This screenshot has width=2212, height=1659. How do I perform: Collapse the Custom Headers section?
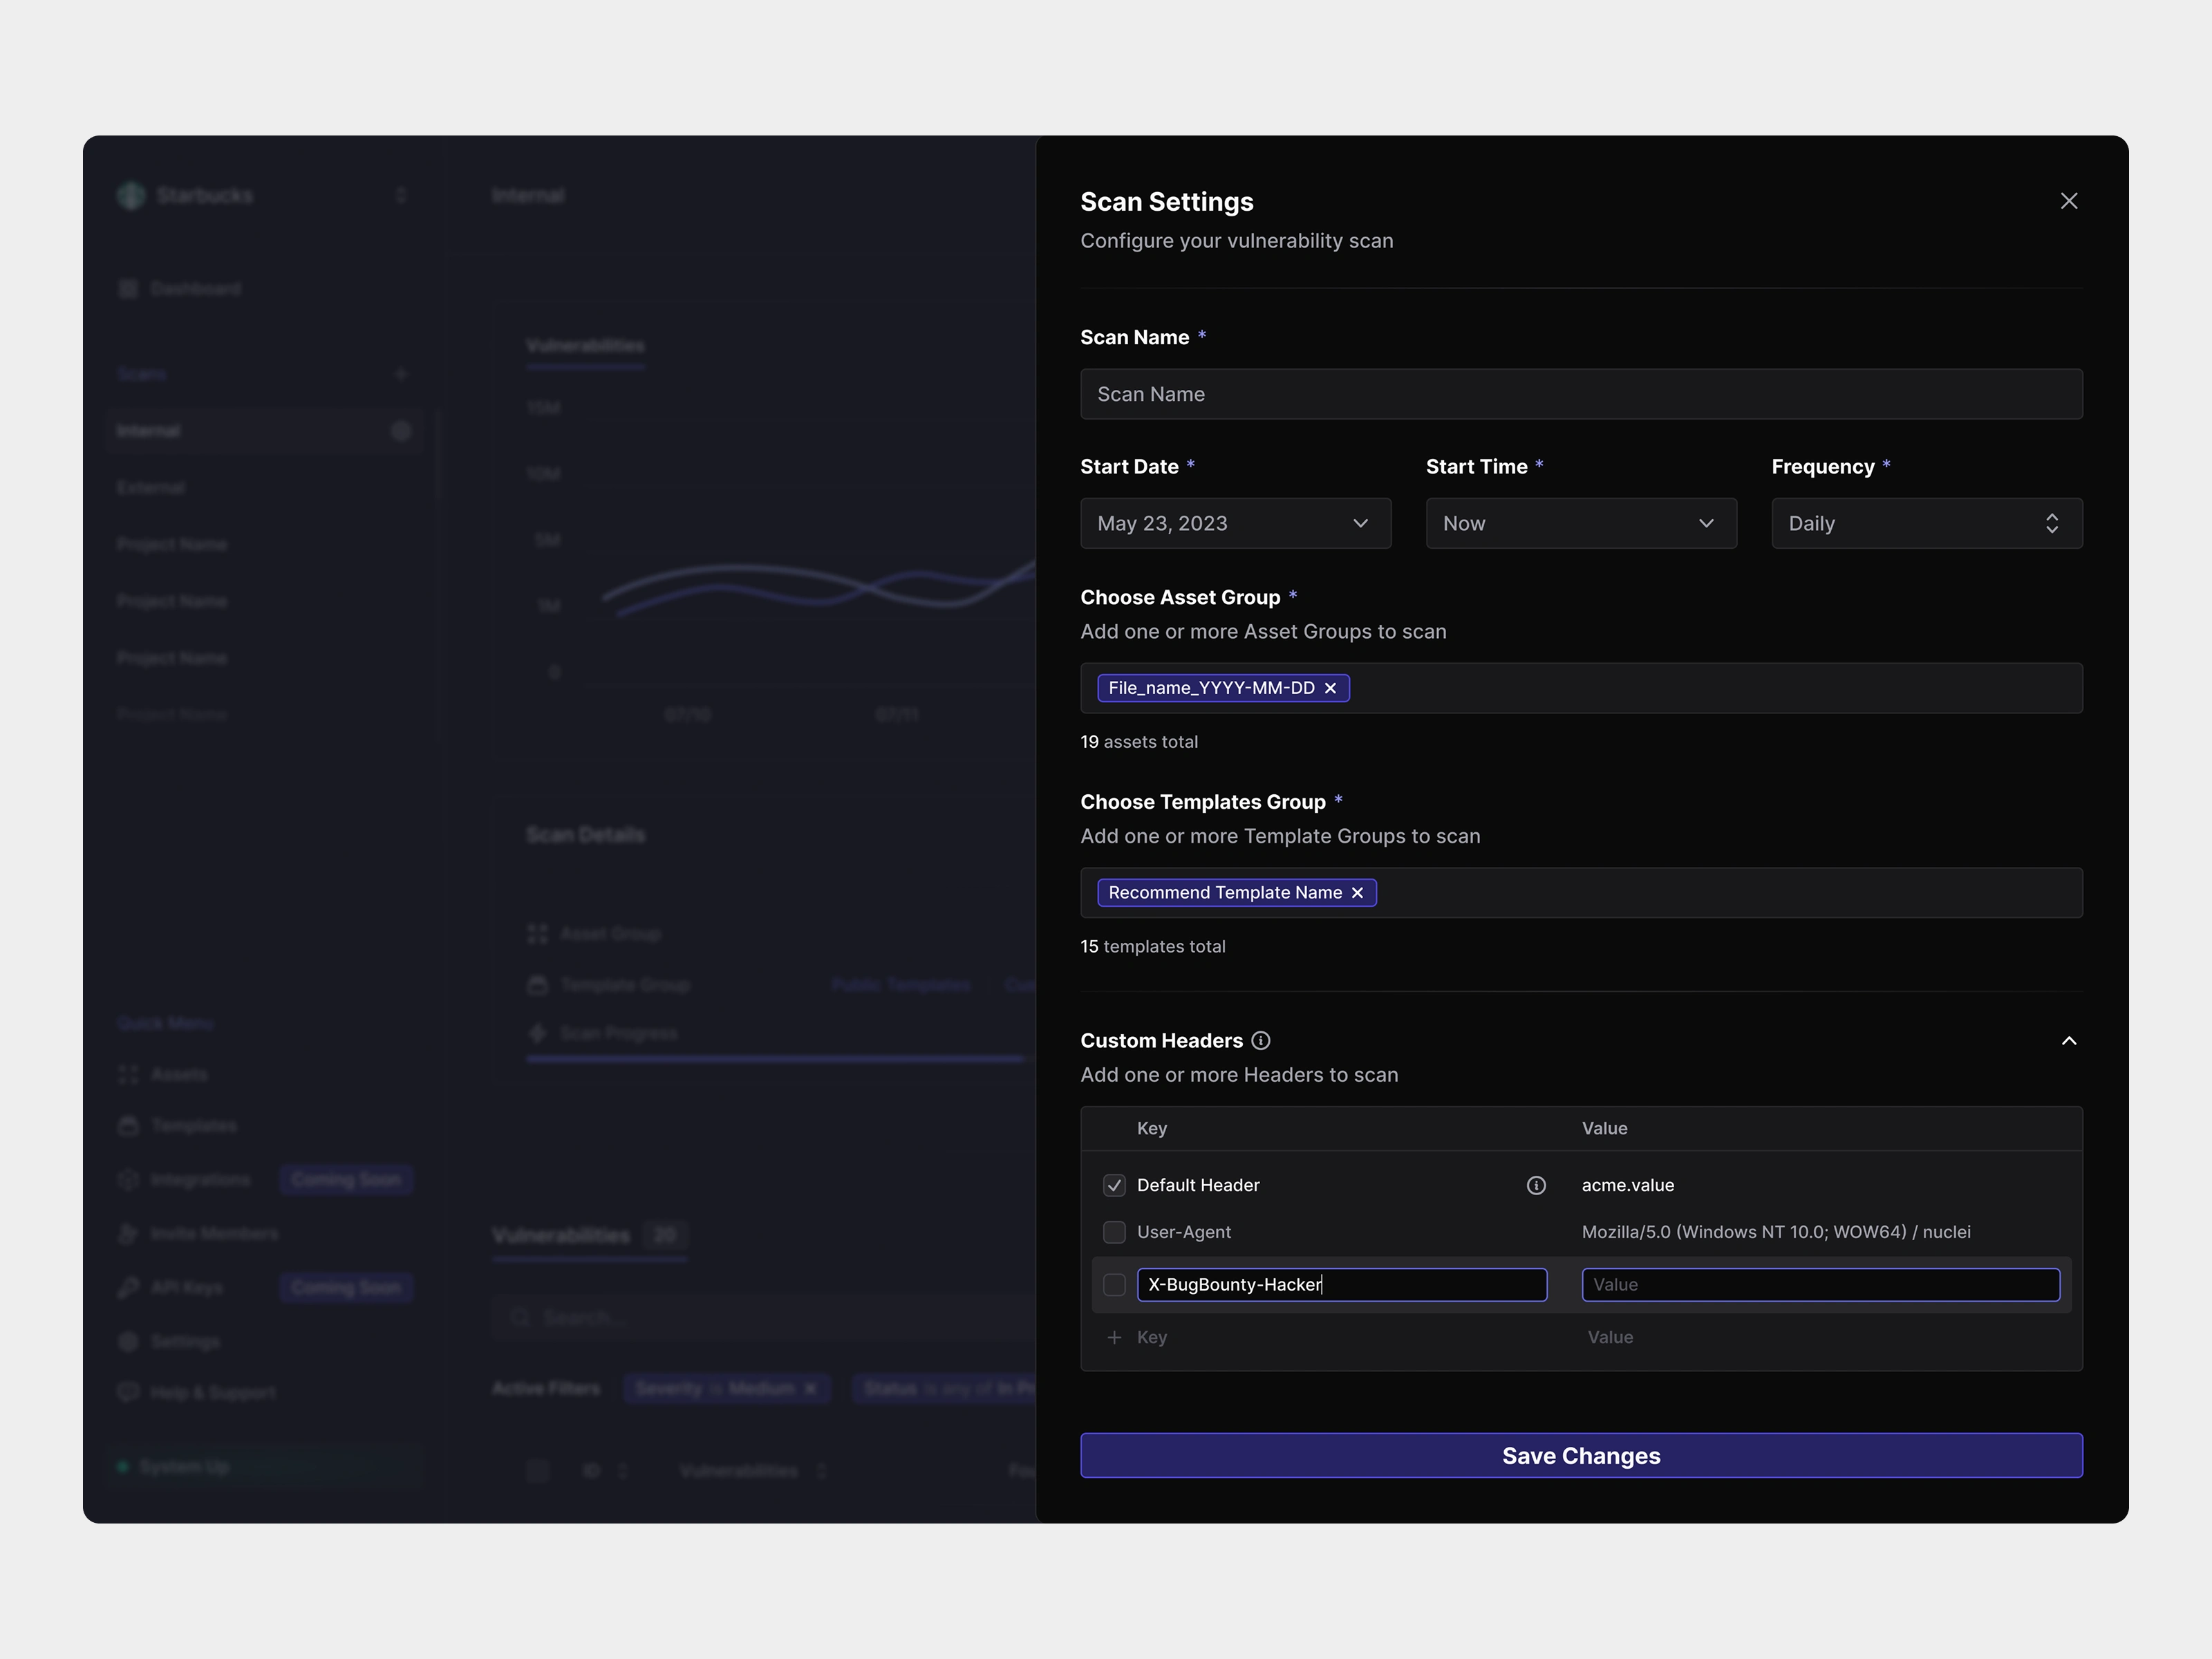pos(2068,1041)
